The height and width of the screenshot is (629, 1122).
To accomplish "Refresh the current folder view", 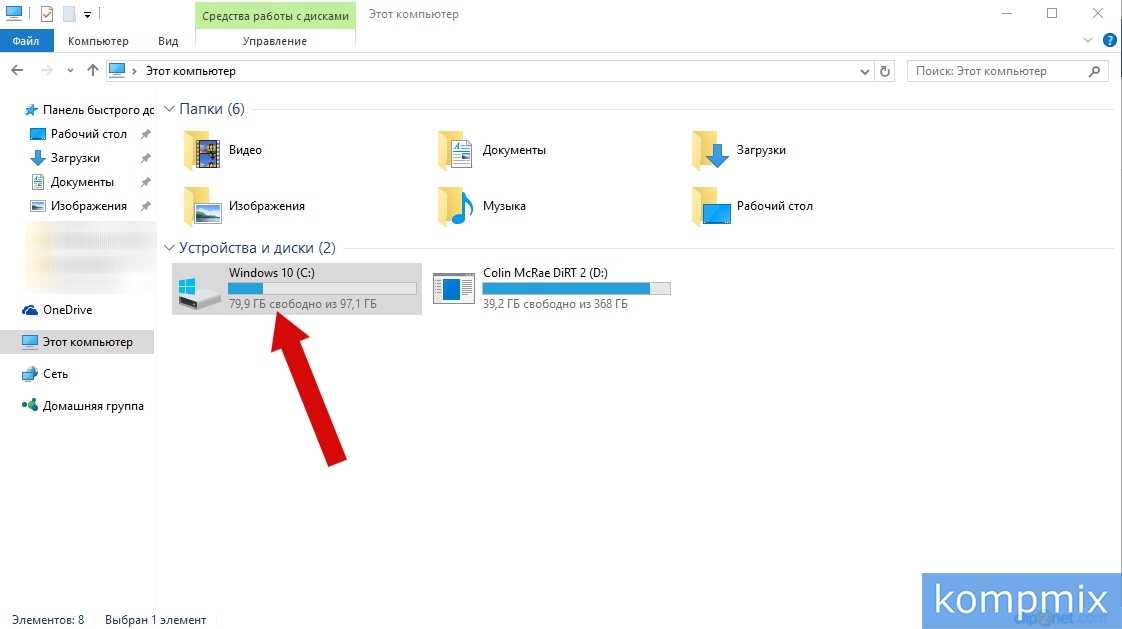I will tap(885, 71).
